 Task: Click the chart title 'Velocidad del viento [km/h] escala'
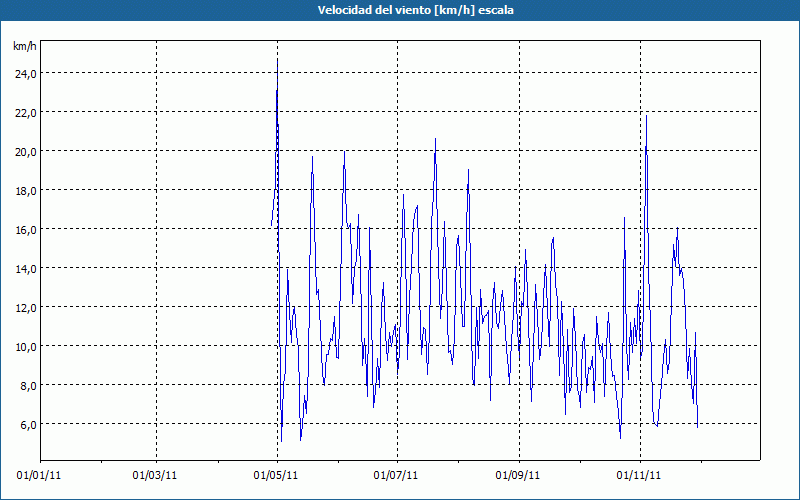click(x=415, y=10)
